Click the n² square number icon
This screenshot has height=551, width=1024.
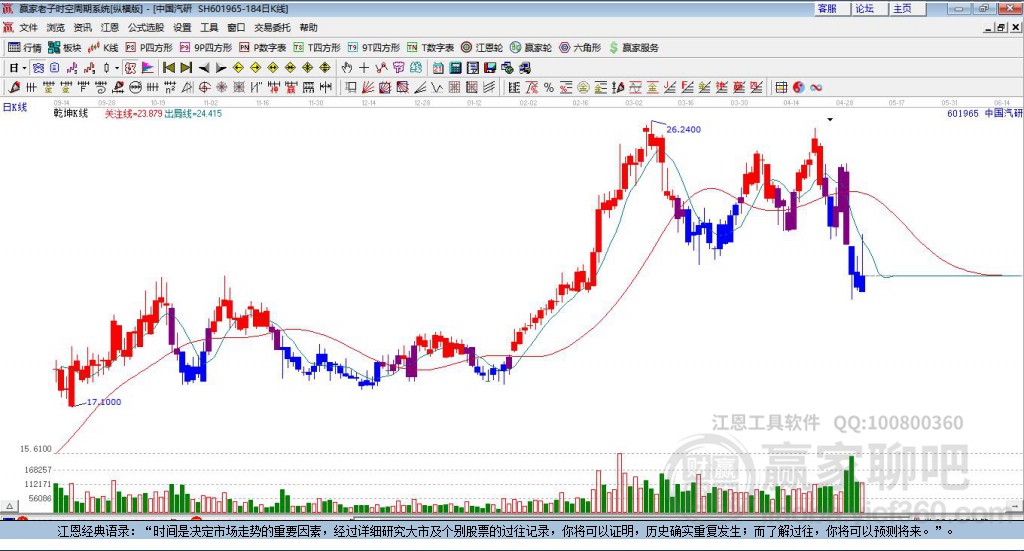coord(170,87)
